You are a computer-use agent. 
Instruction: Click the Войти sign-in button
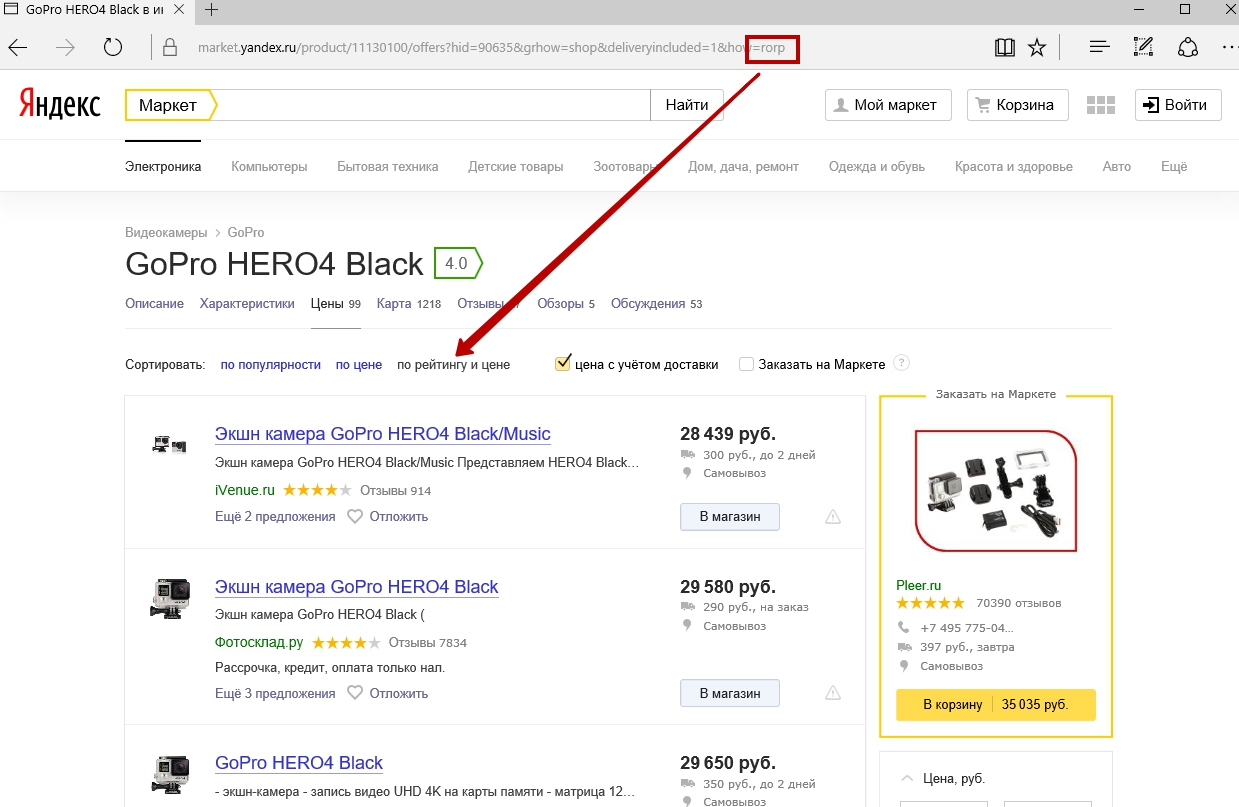(1178, 105)
